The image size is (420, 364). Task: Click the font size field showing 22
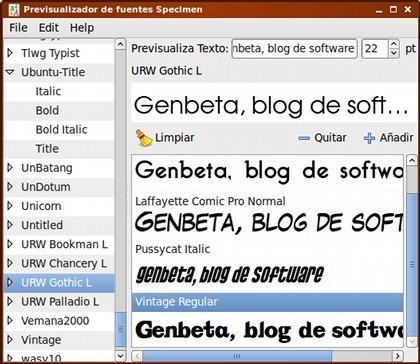375,49
